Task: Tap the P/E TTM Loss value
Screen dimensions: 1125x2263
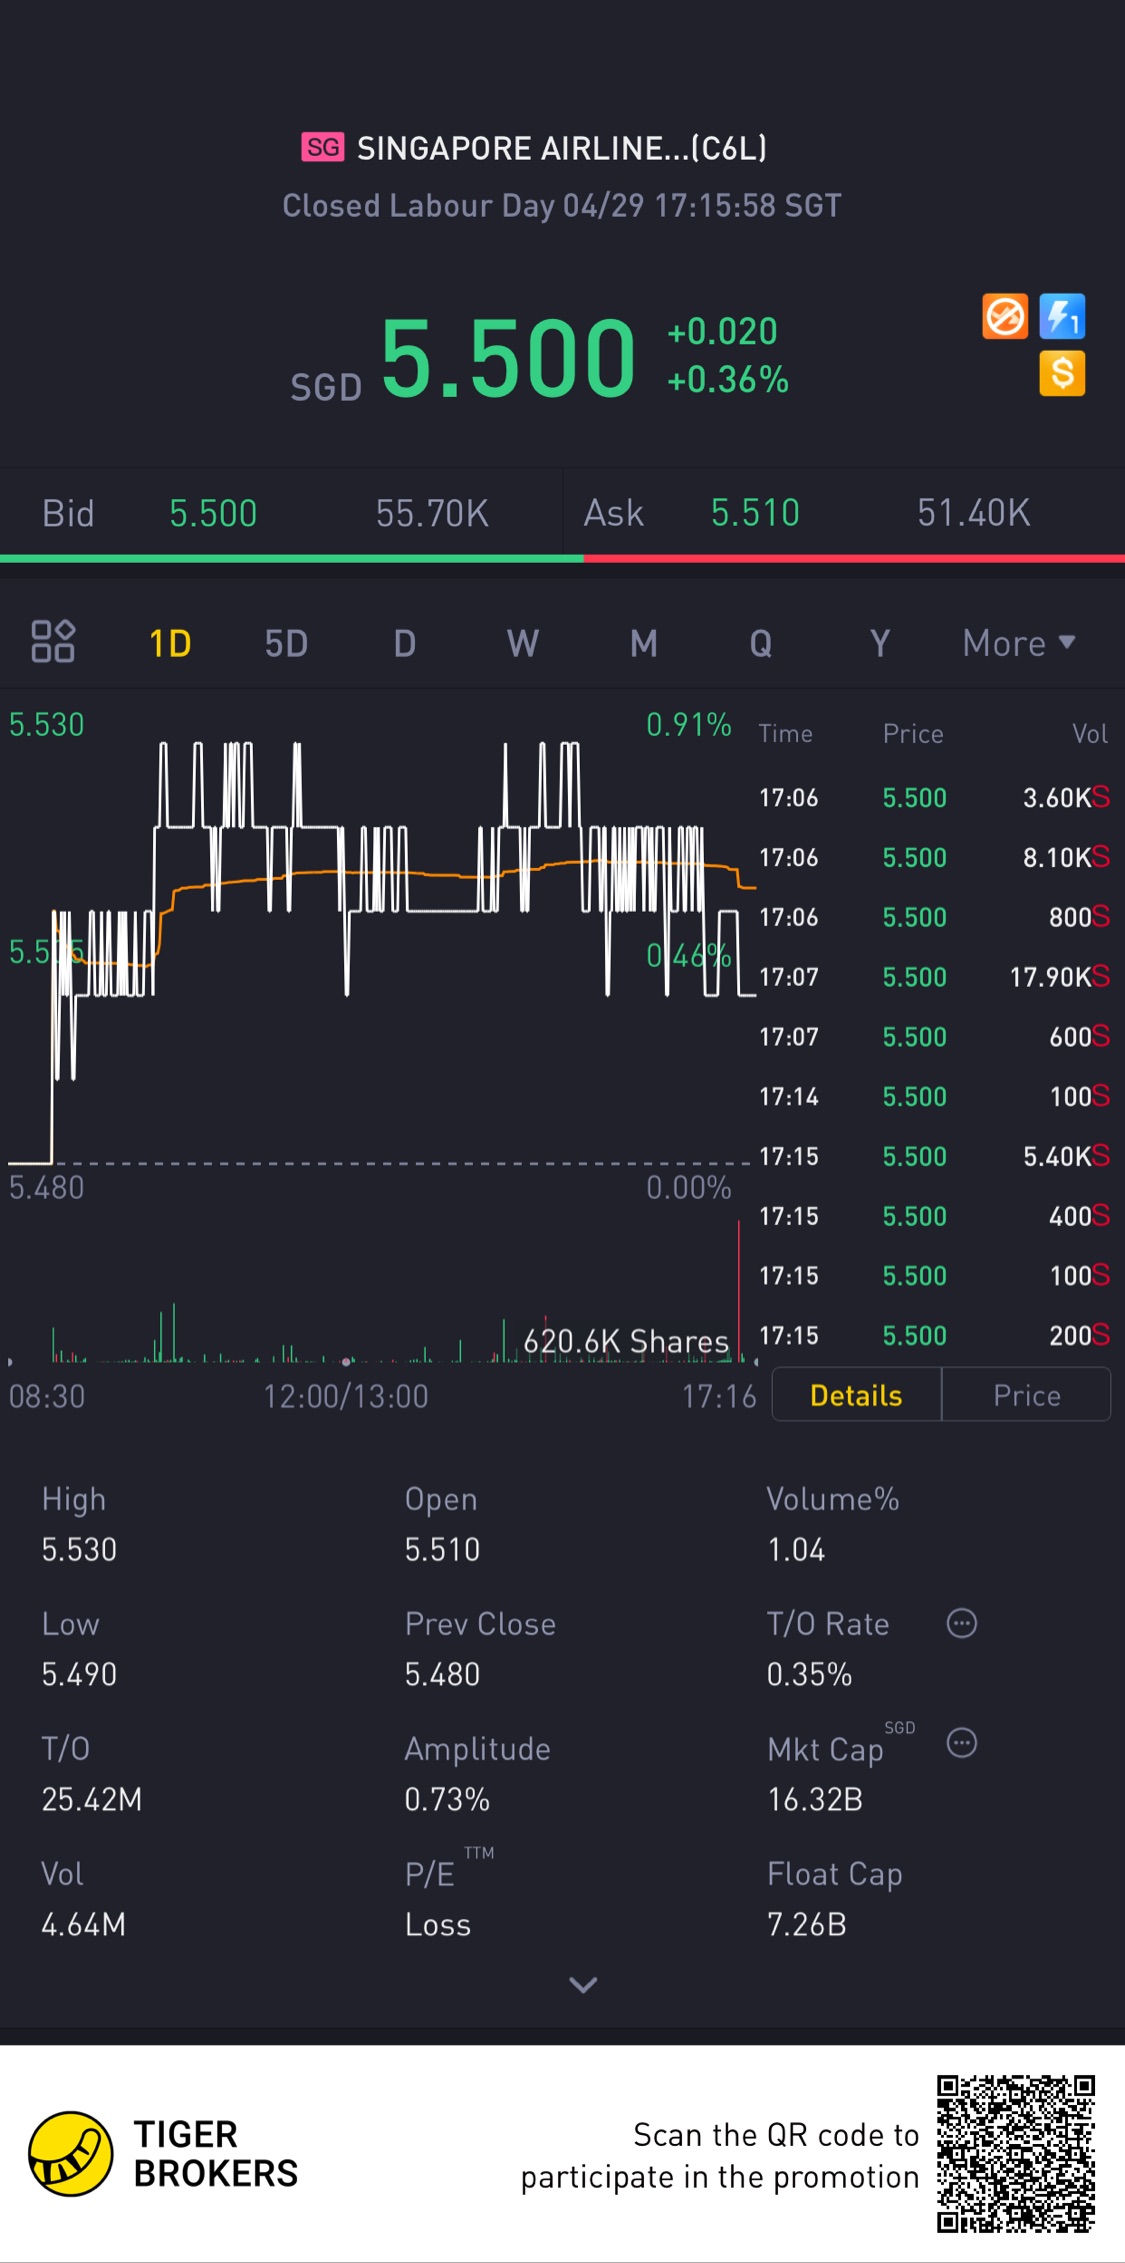Action: click(437, 1924)
